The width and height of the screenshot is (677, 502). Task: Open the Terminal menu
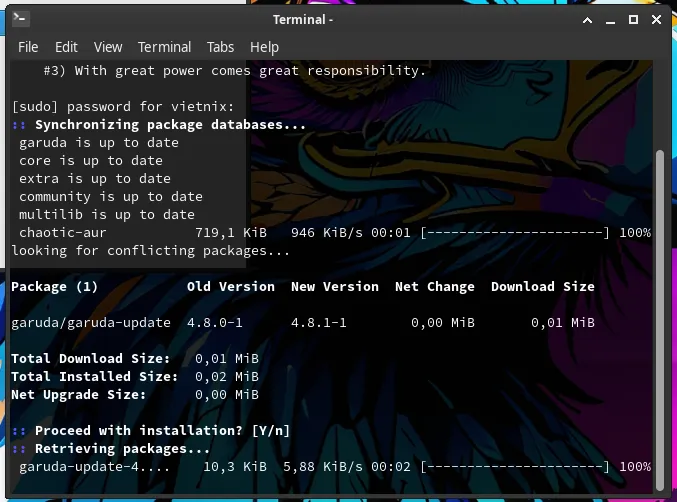pos(164,47)
